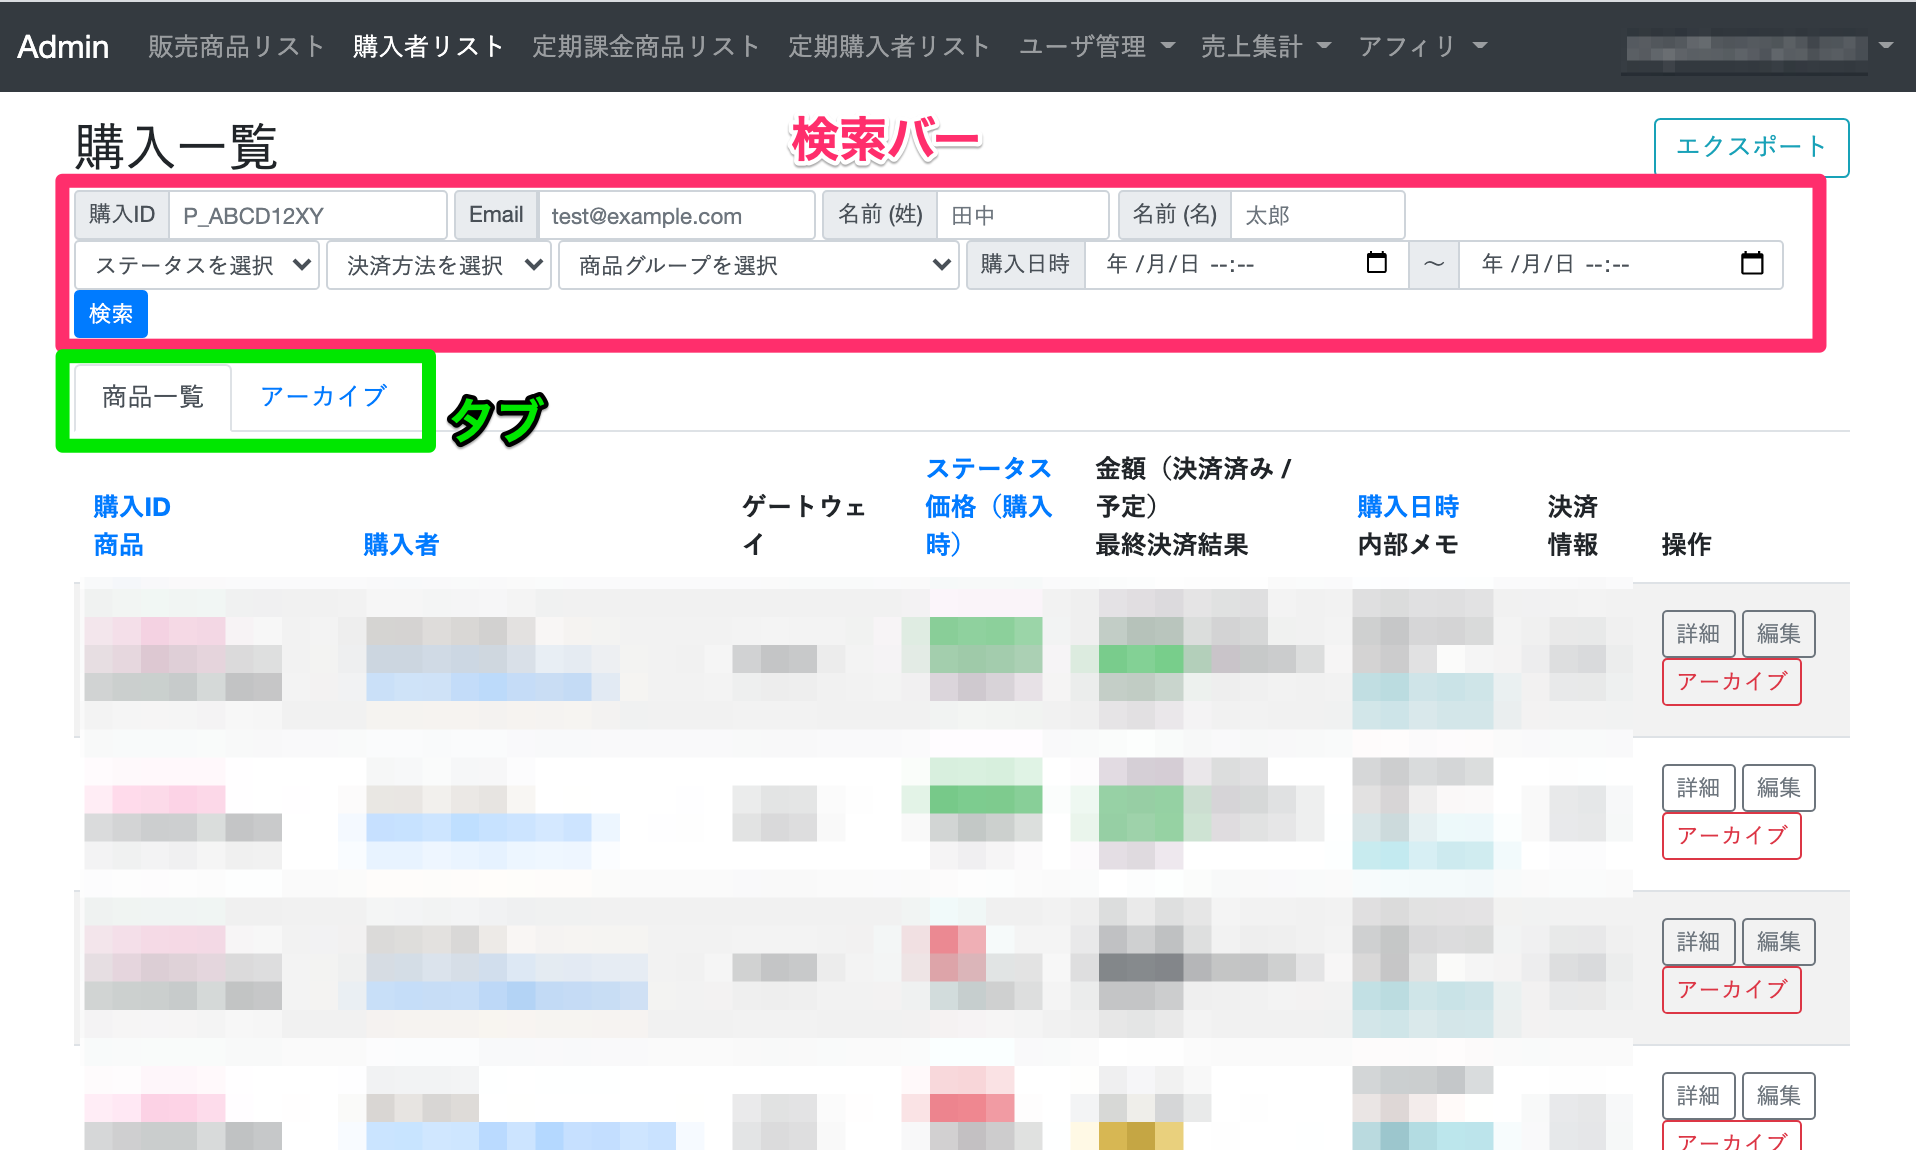1916x1150 pixels.
Task: Open the 決済方法を選択 dropdown
Action: [x=439, y=266]
